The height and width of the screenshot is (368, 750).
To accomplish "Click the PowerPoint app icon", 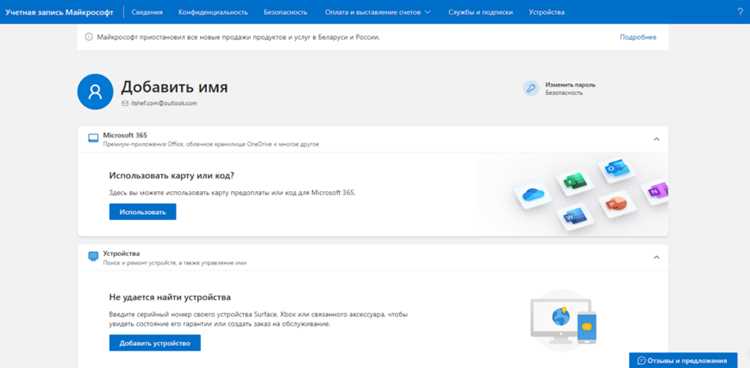I will (617, 204).
